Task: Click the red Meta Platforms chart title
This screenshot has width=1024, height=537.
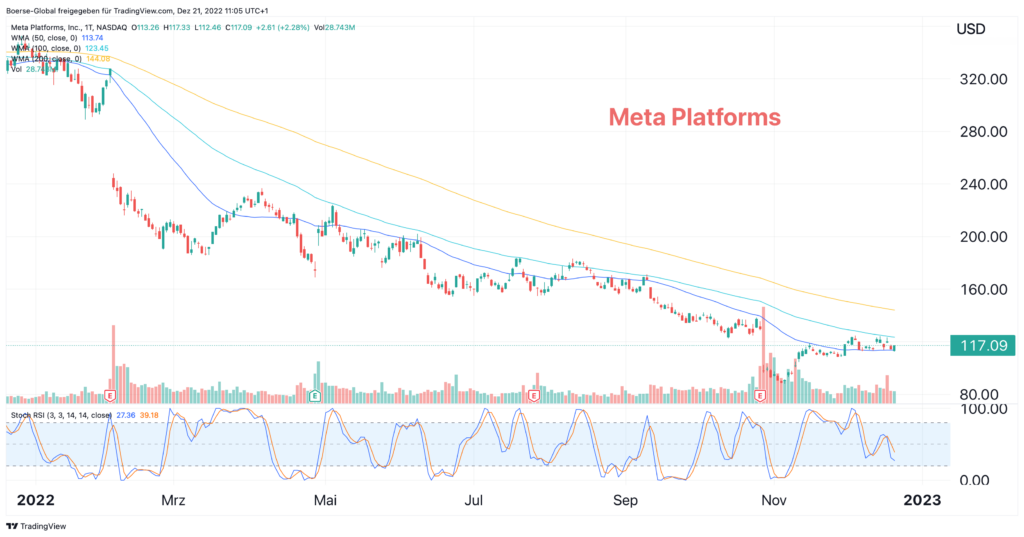Action: [695, 117]
